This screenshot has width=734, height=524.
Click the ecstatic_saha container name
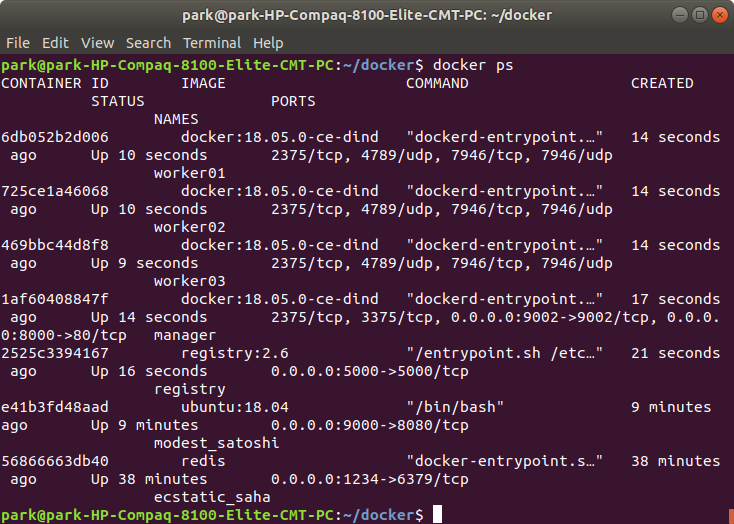point(212,497)
